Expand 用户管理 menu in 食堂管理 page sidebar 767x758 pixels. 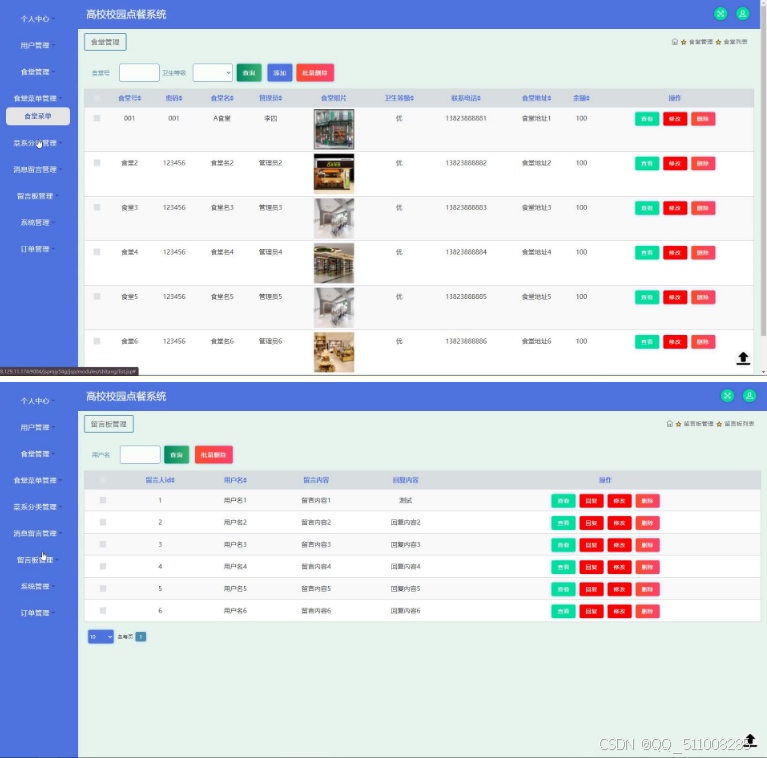37,45
